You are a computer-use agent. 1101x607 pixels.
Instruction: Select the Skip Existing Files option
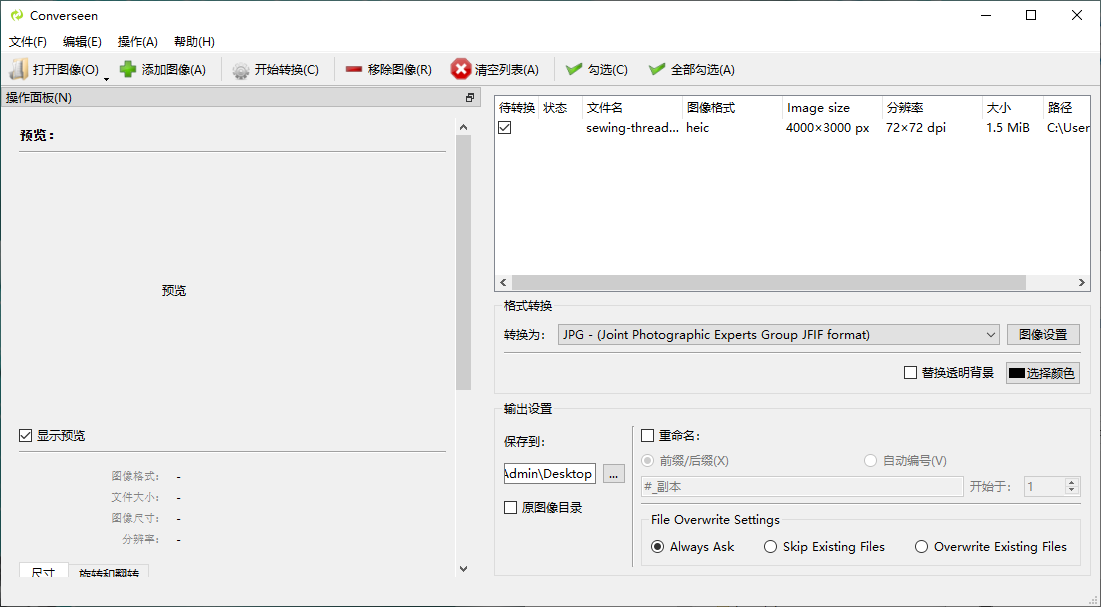click(770, 546)
